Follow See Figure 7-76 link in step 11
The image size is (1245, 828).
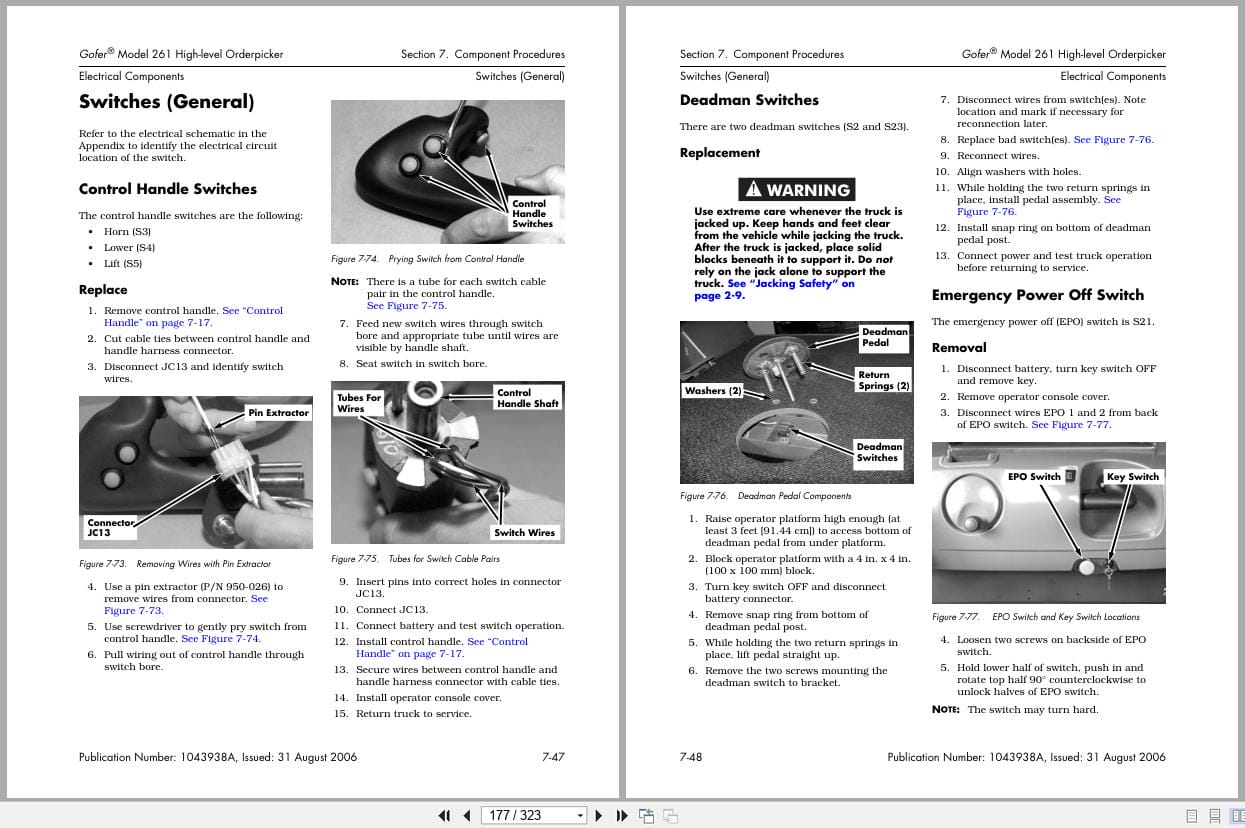[1039, 206]
